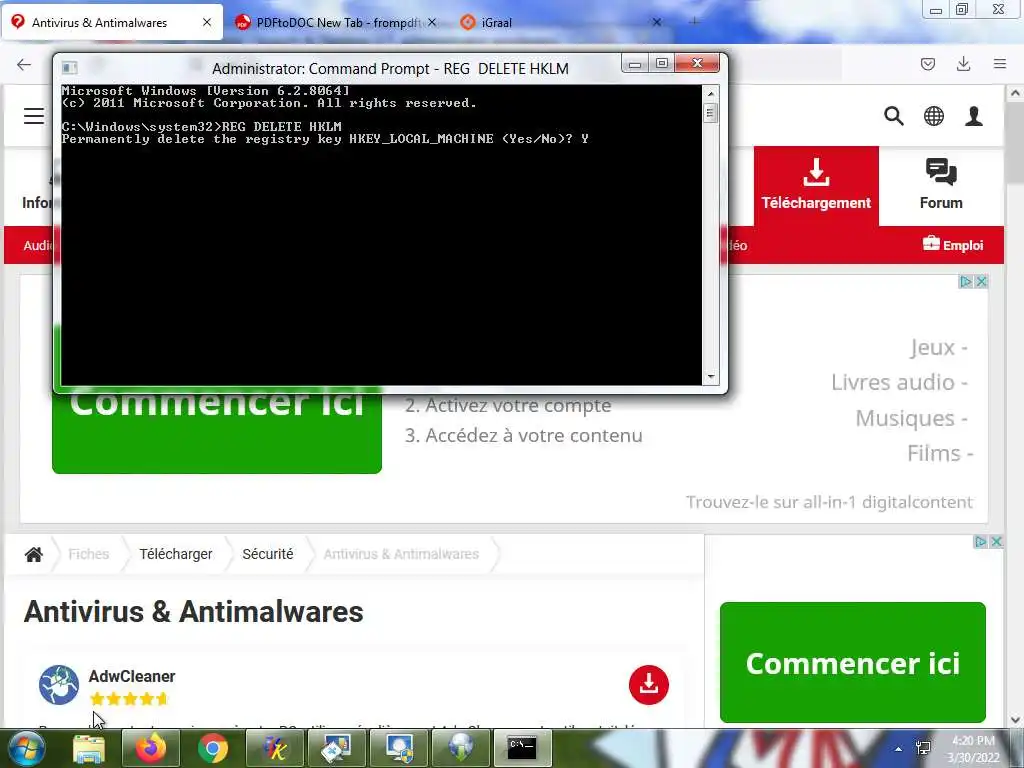Switch to the Command Prompt taskbar item
This screenshot has height=768, width=1024.
point(522,748)
